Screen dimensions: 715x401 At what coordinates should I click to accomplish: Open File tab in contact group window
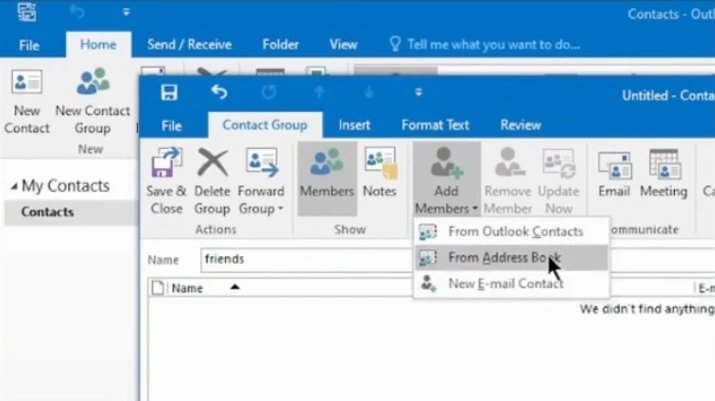[171, 125]
